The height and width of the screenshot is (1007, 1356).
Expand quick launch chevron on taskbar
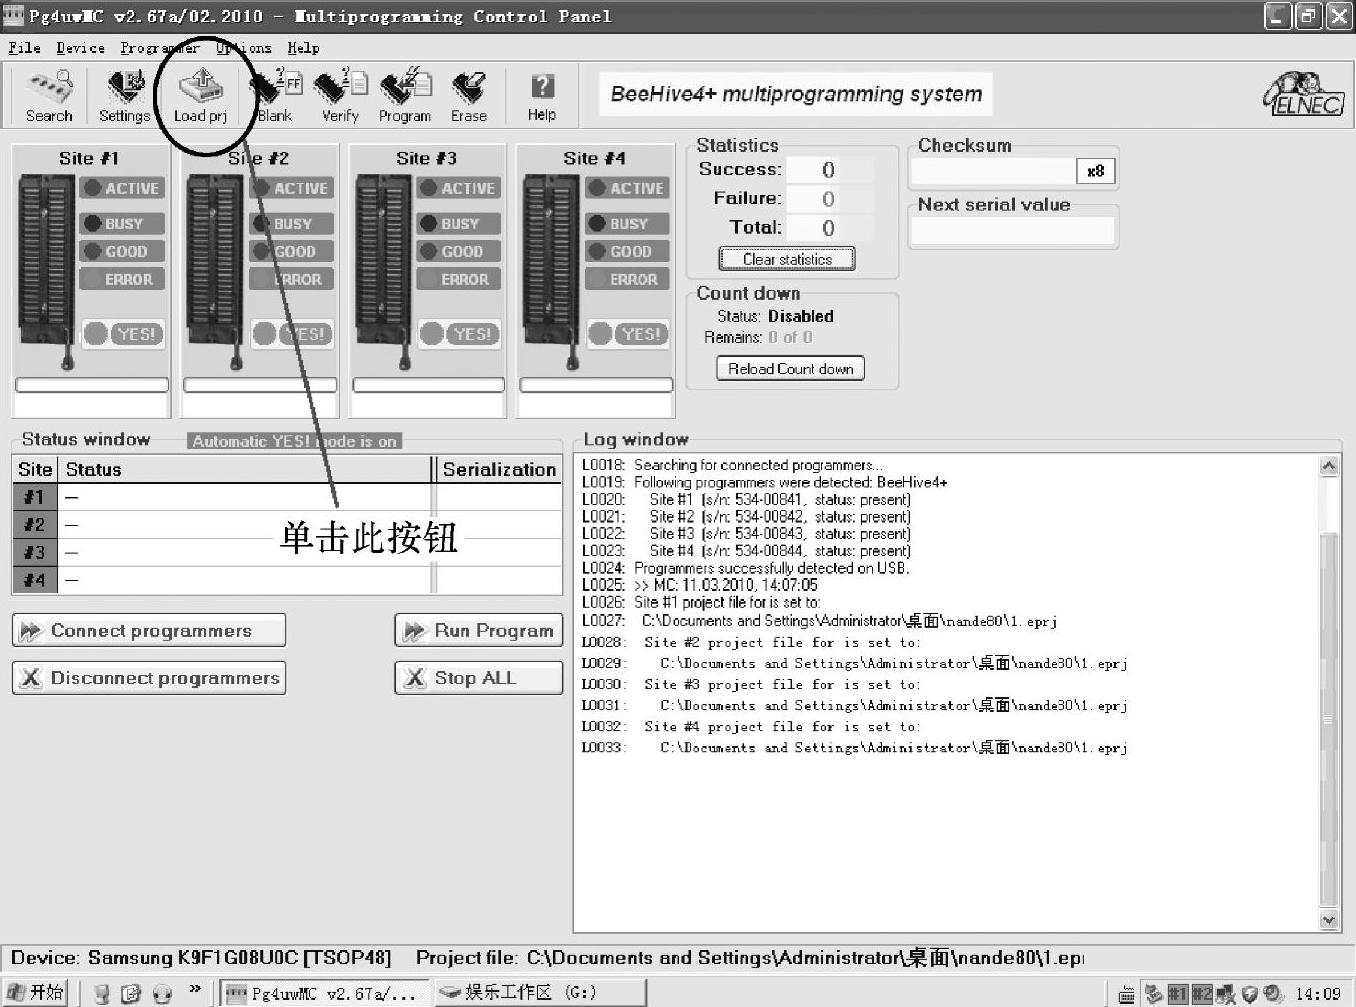195,990
